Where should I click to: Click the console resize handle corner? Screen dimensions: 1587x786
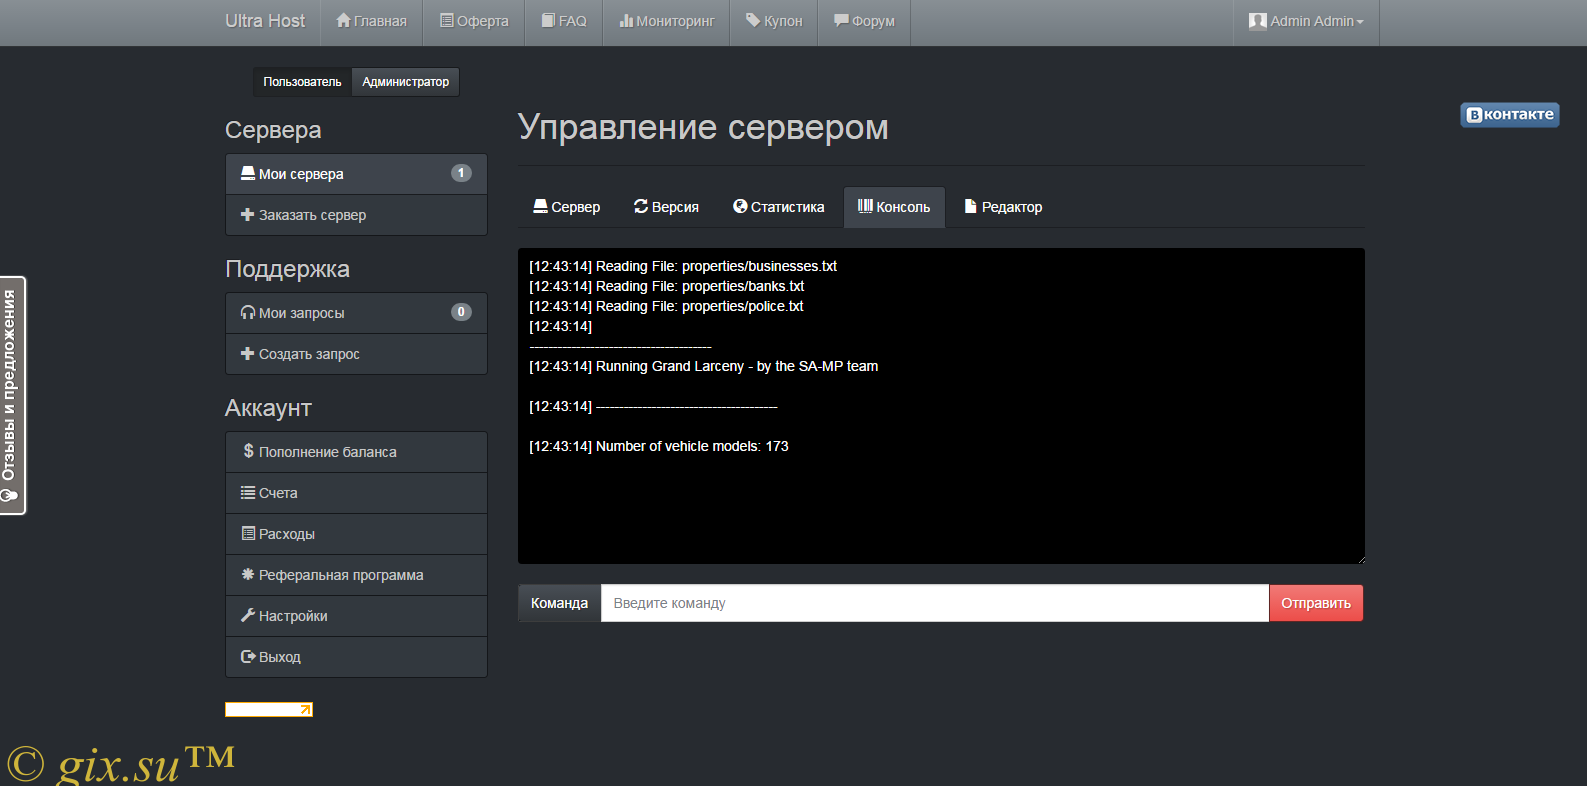point(1360,559)
